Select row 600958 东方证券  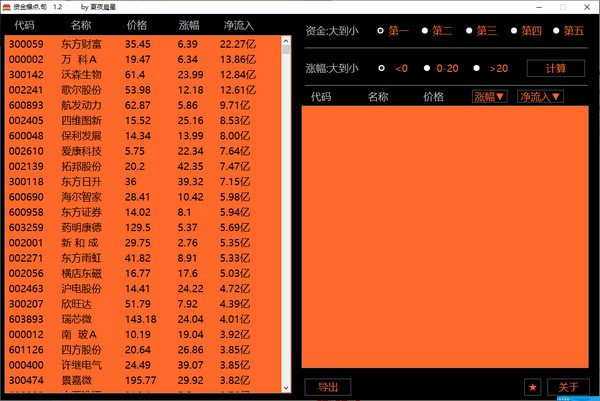click(143, 212)
